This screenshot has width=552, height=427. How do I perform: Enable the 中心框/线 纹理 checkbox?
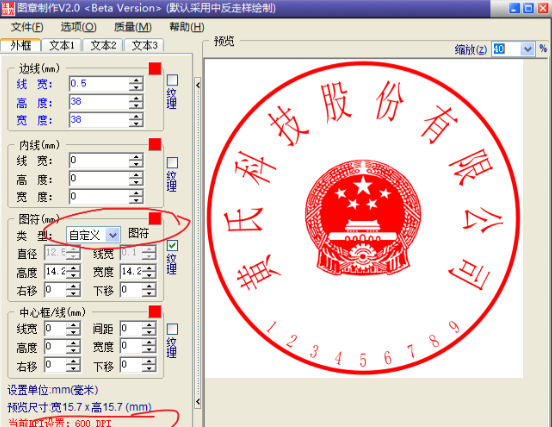point(172,329)
